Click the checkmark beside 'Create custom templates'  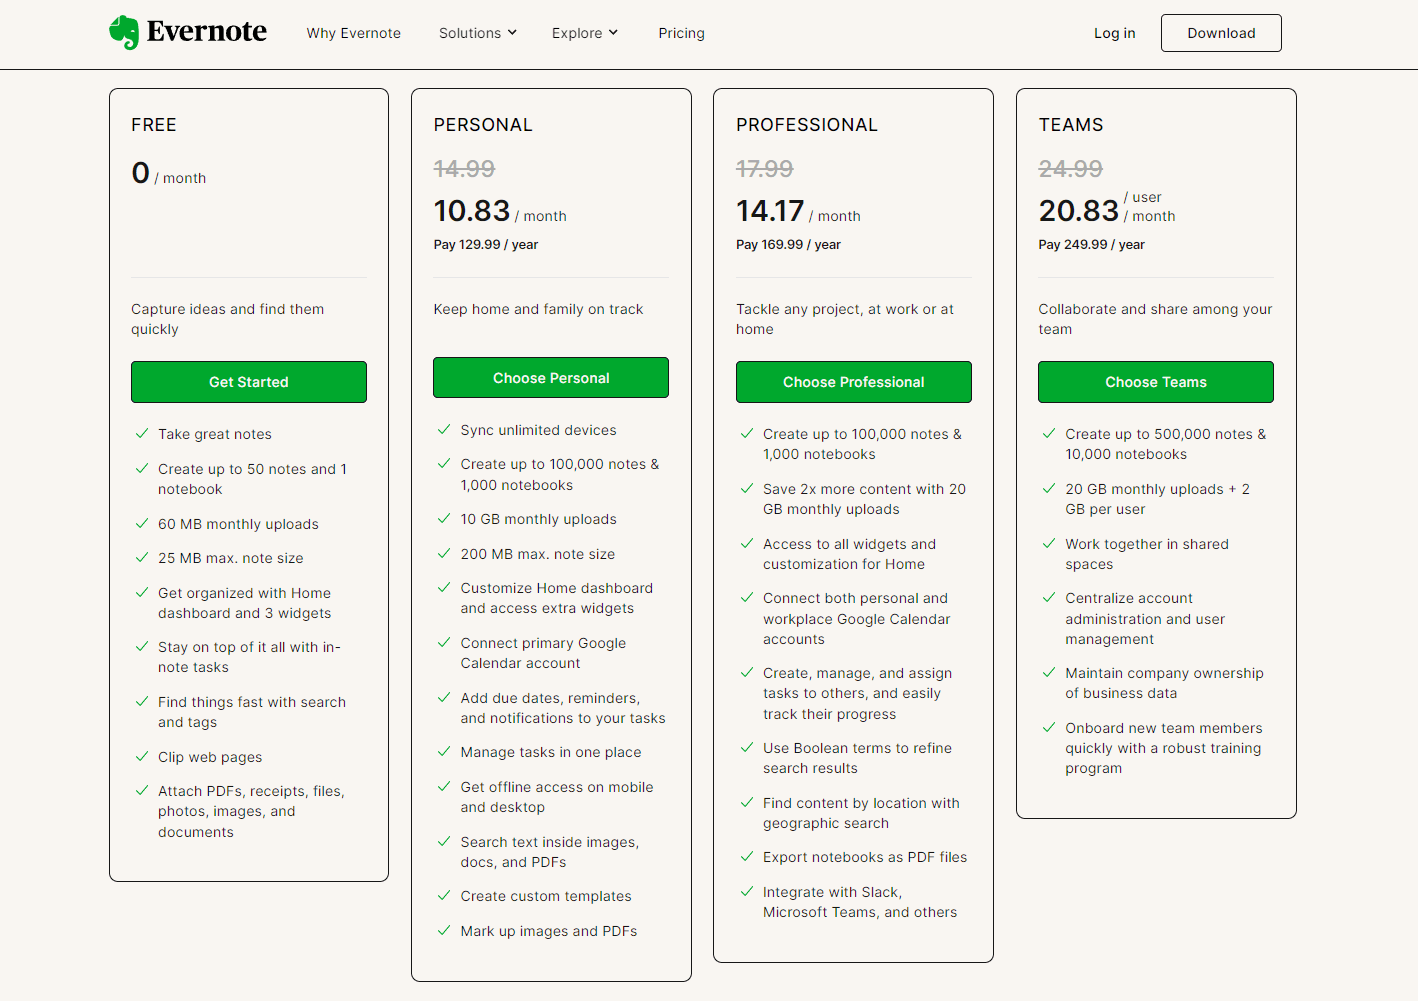444,895
